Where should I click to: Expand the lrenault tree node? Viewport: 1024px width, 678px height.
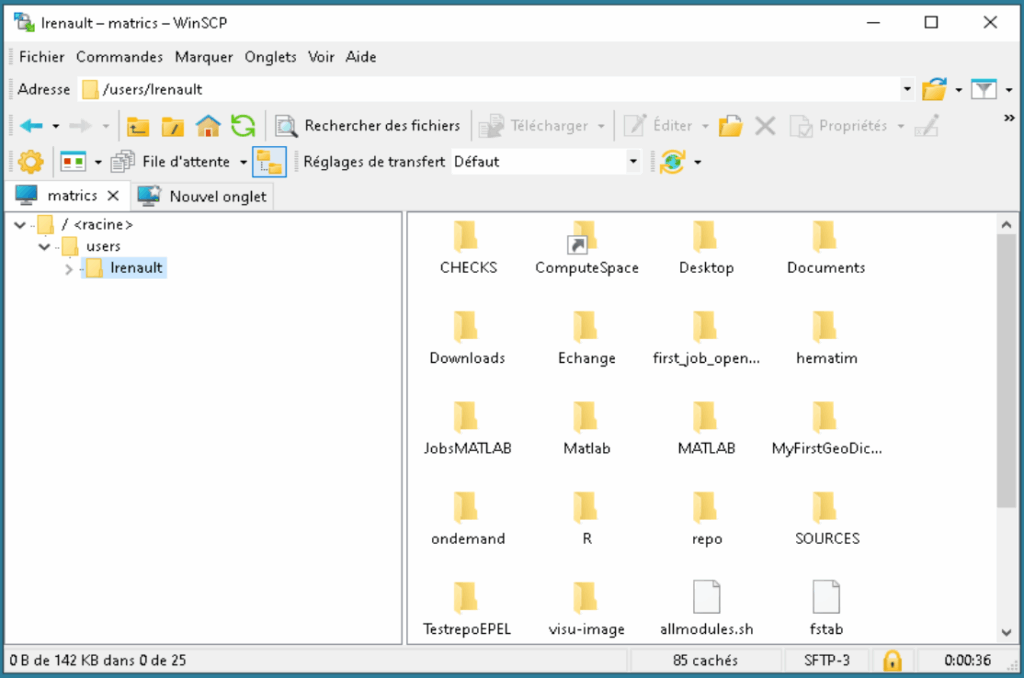pyautogui.click(x=68, y=268)
